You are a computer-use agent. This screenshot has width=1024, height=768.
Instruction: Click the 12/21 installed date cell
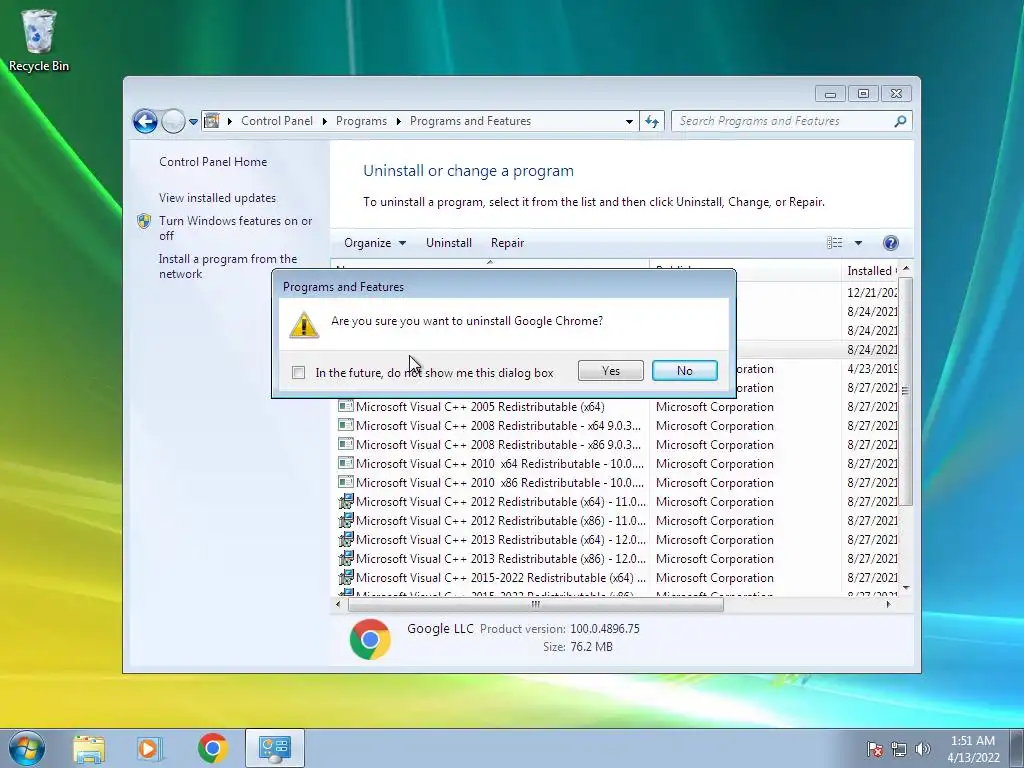[x=872, y=293]
